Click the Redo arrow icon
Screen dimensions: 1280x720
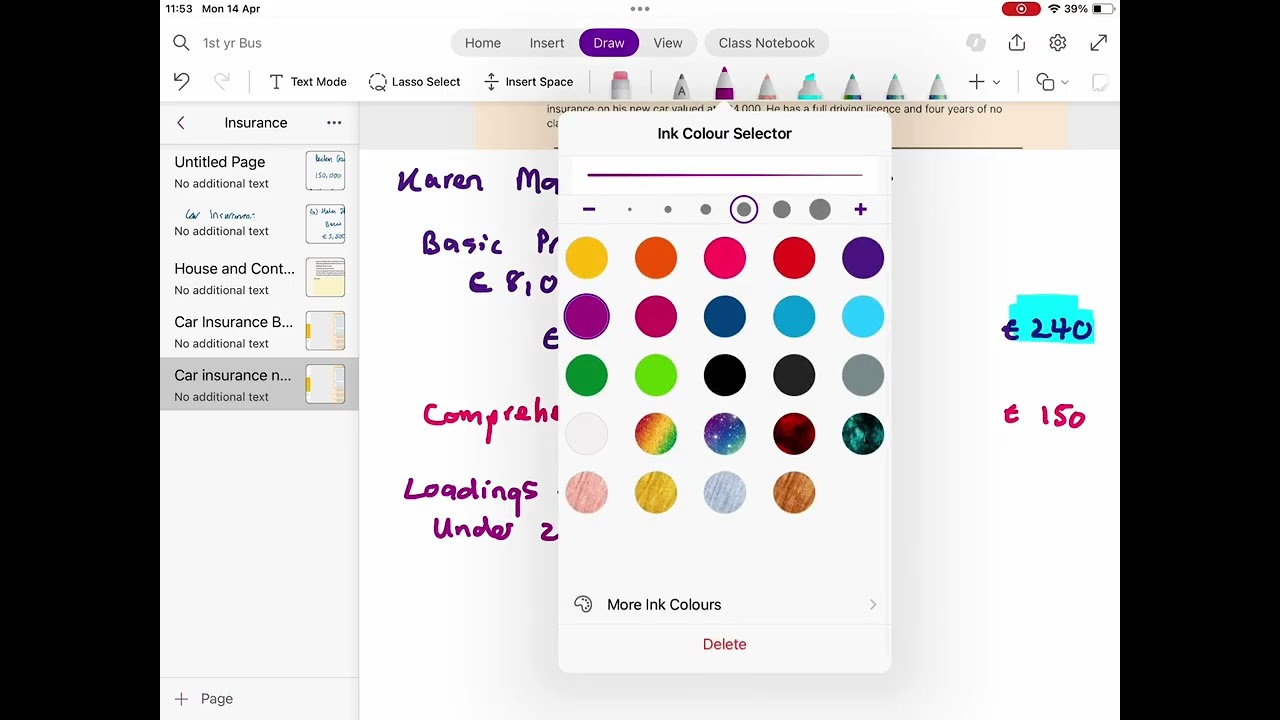coord(222,81)
